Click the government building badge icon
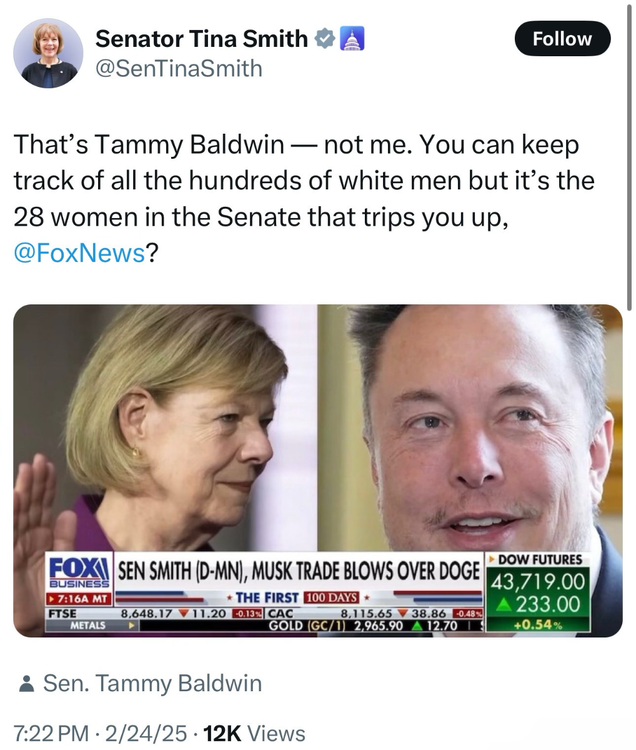 click(352, 40)
